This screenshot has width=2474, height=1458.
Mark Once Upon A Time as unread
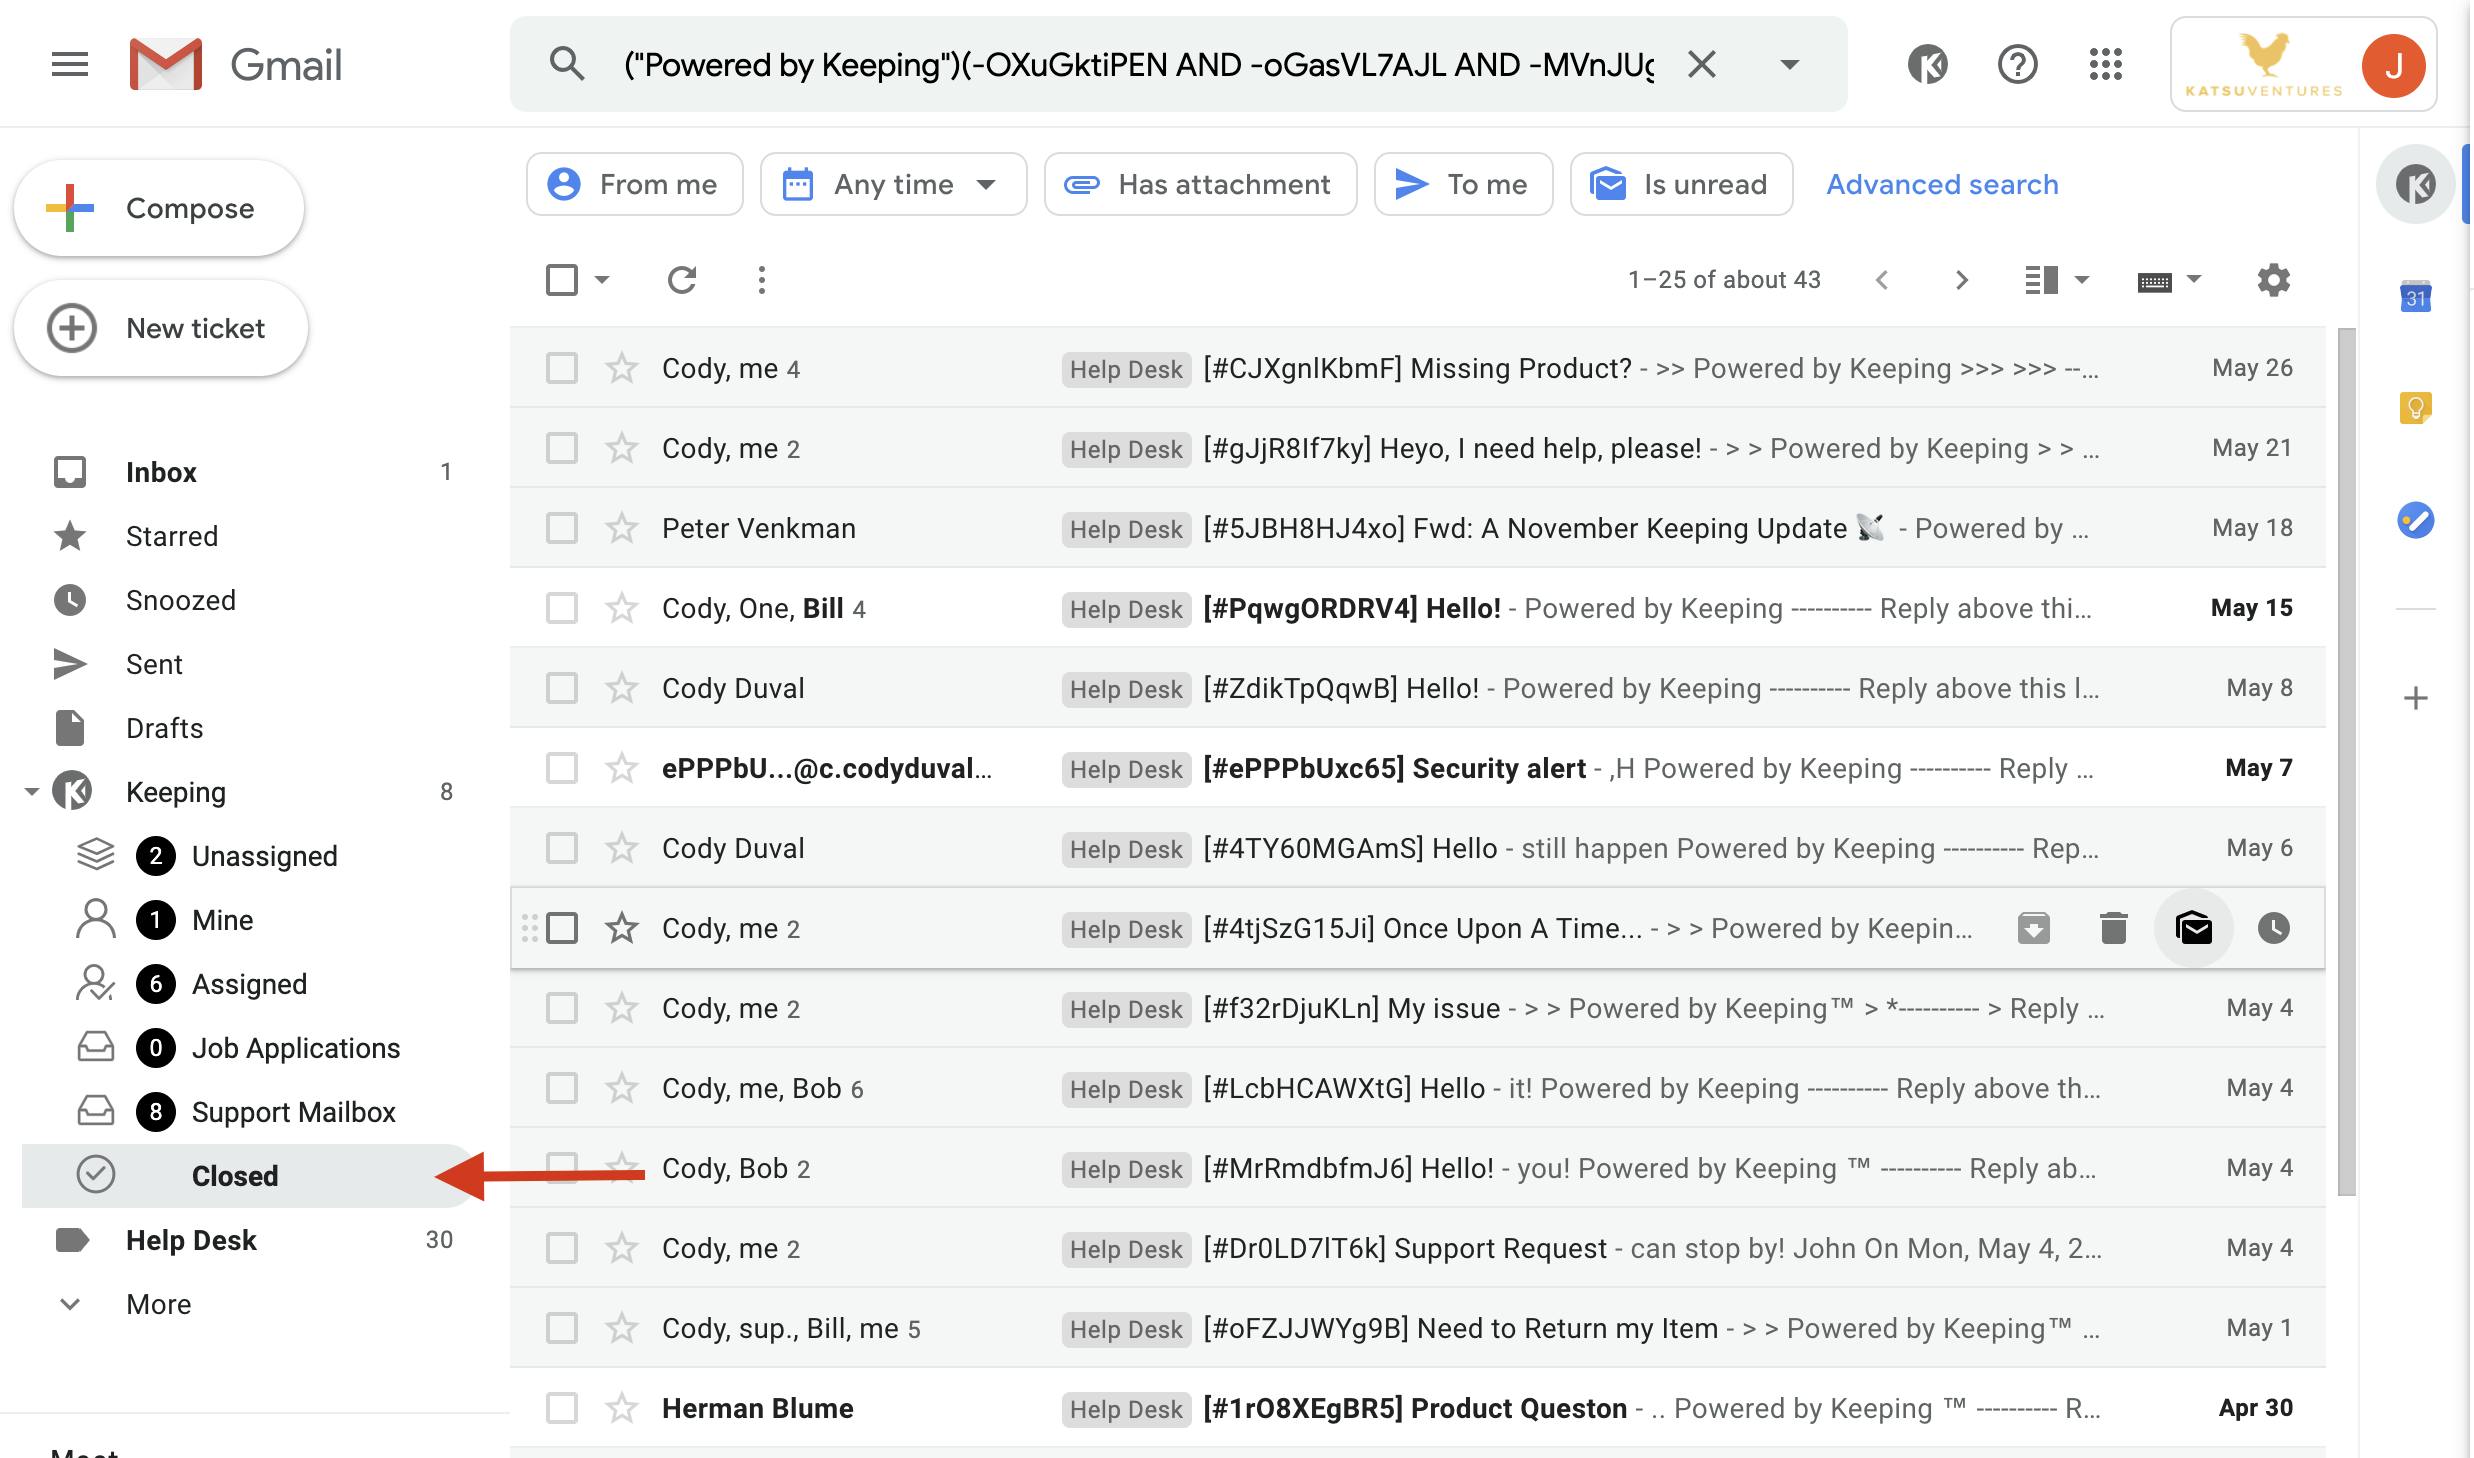(x=2194, y=928)
